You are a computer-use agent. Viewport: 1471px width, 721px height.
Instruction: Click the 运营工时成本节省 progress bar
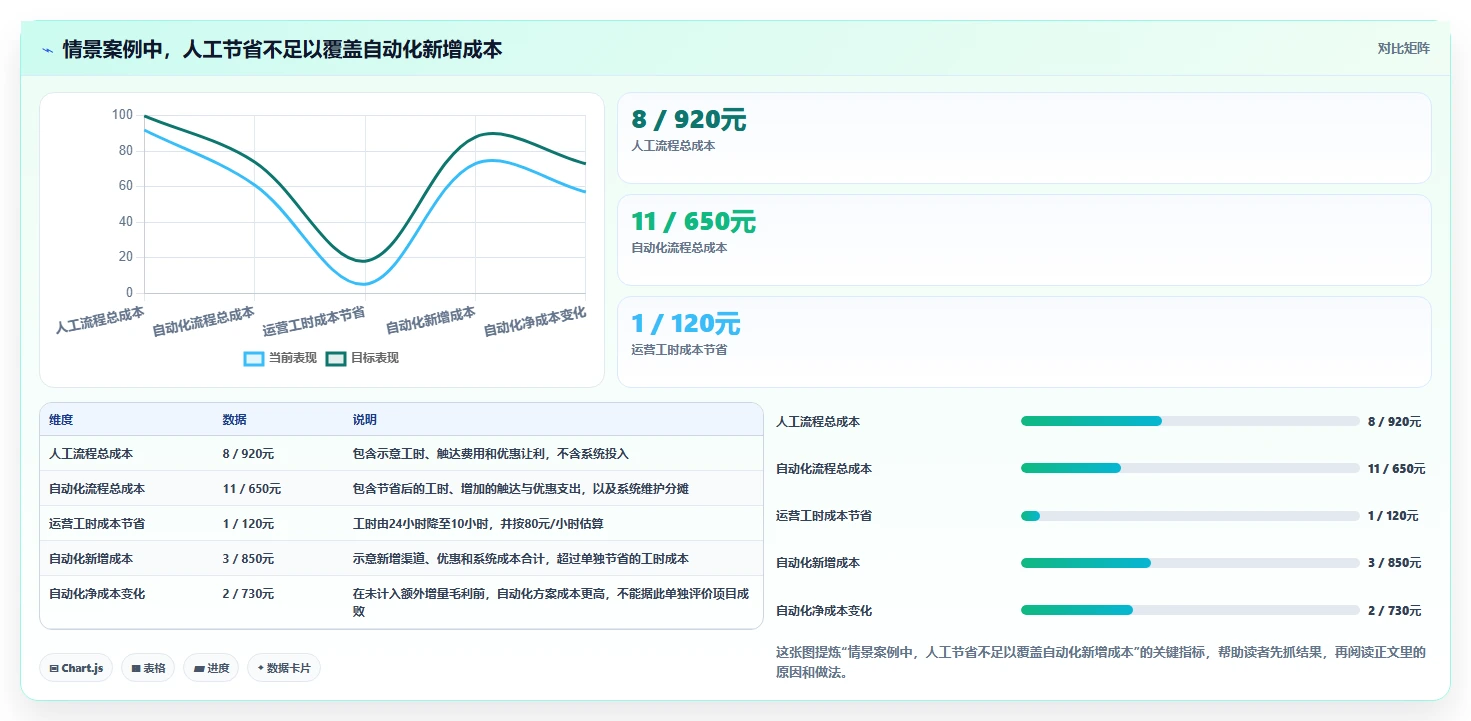click(x=1190, y=516)
